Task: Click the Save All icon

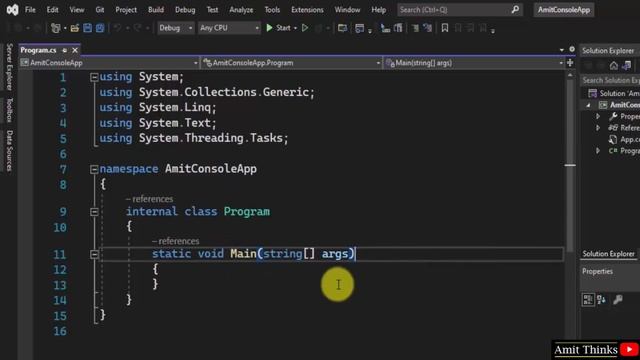Action: [x=100, y=28]
